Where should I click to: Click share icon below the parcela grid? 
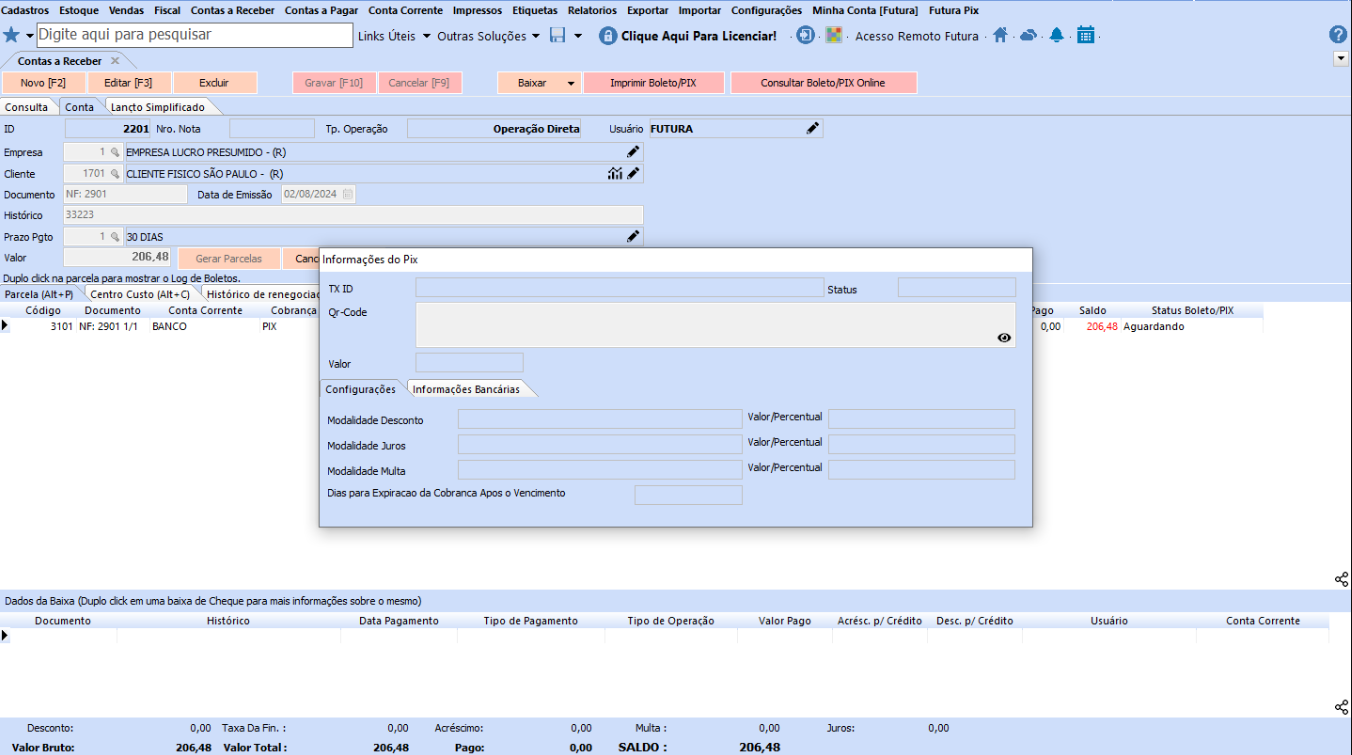tap(1342, 579)
